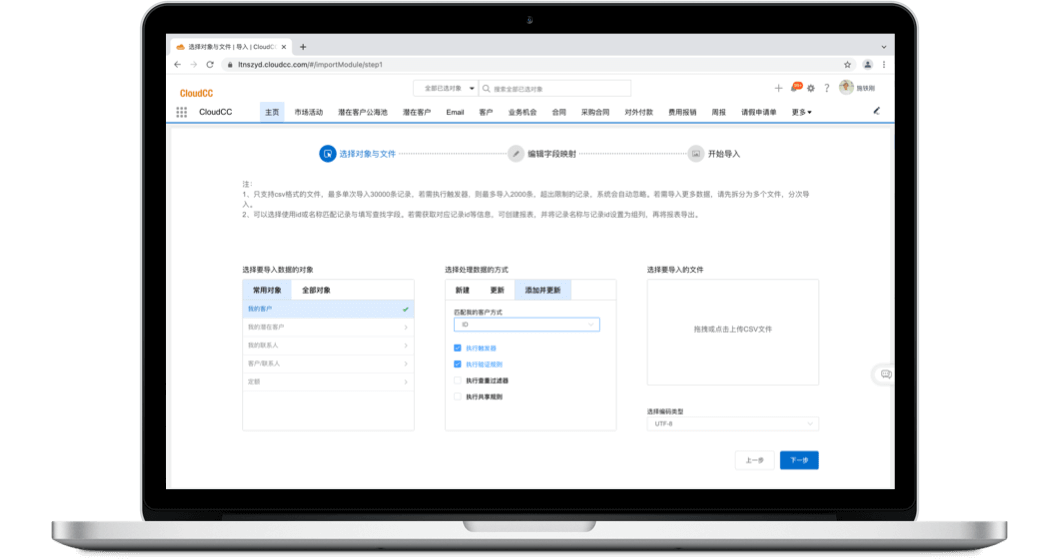Uncheck the 执行验证规则 checkbox
The height and width of the screenshot is (559, 1060).
tap(458, 364)
